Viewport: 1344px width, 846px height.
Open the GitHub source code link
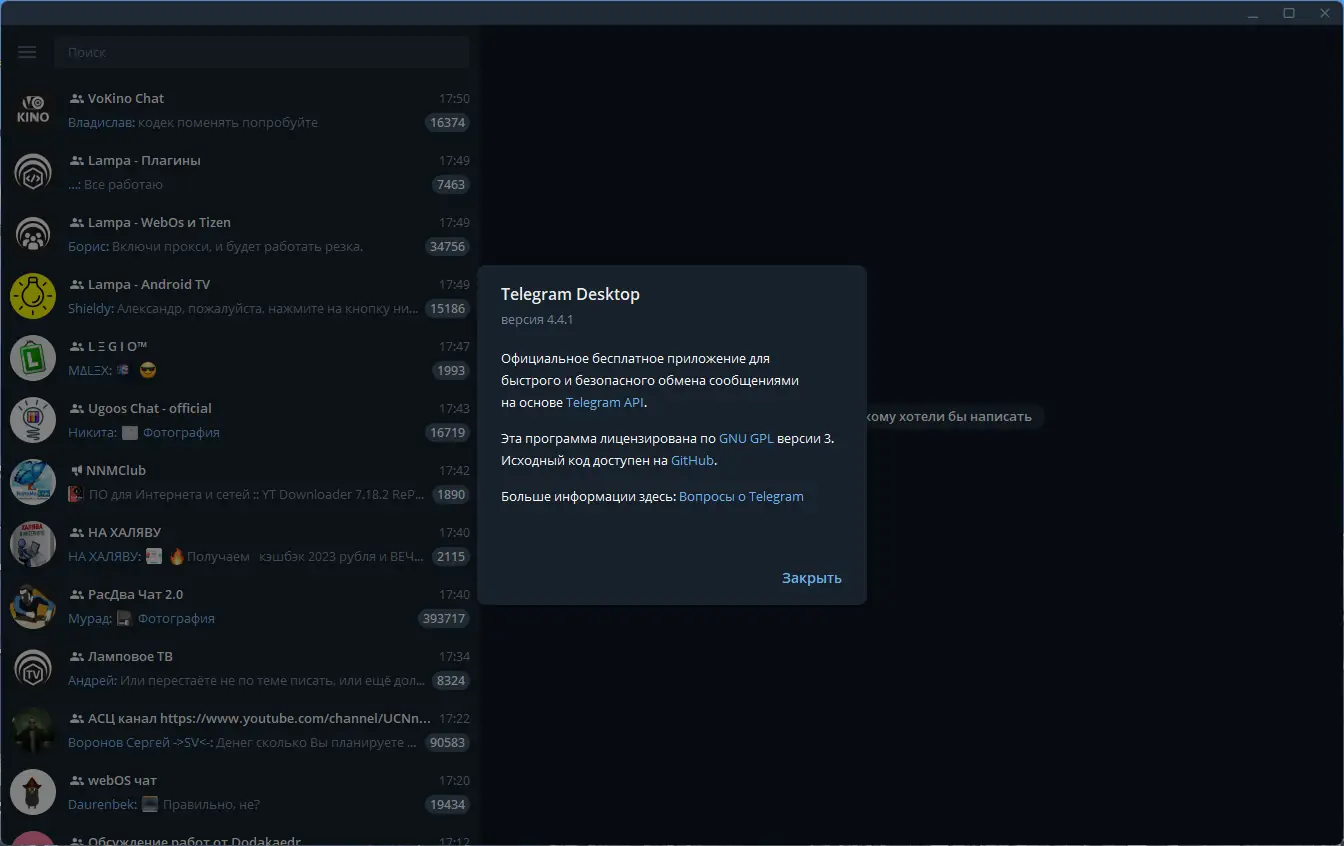[692, 460]
